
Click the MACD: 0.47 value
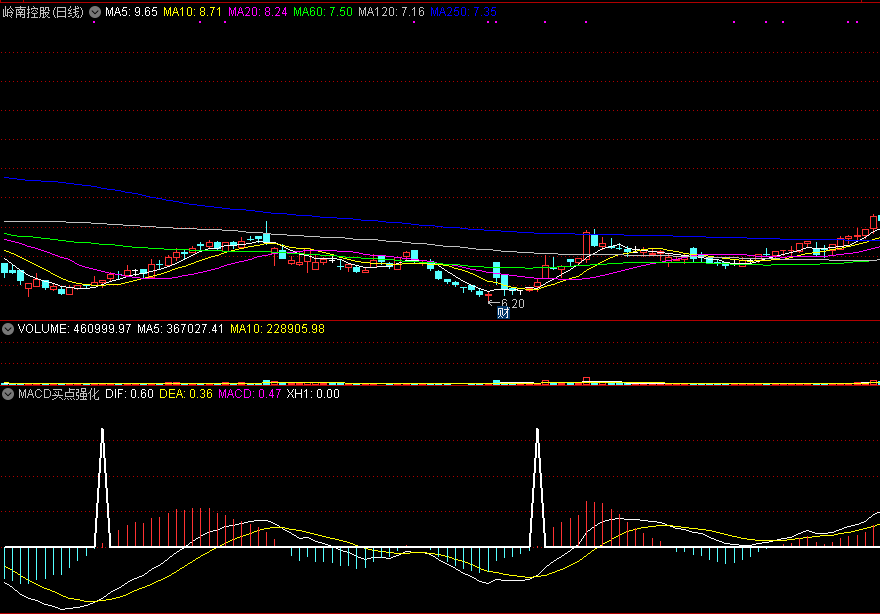250,394
